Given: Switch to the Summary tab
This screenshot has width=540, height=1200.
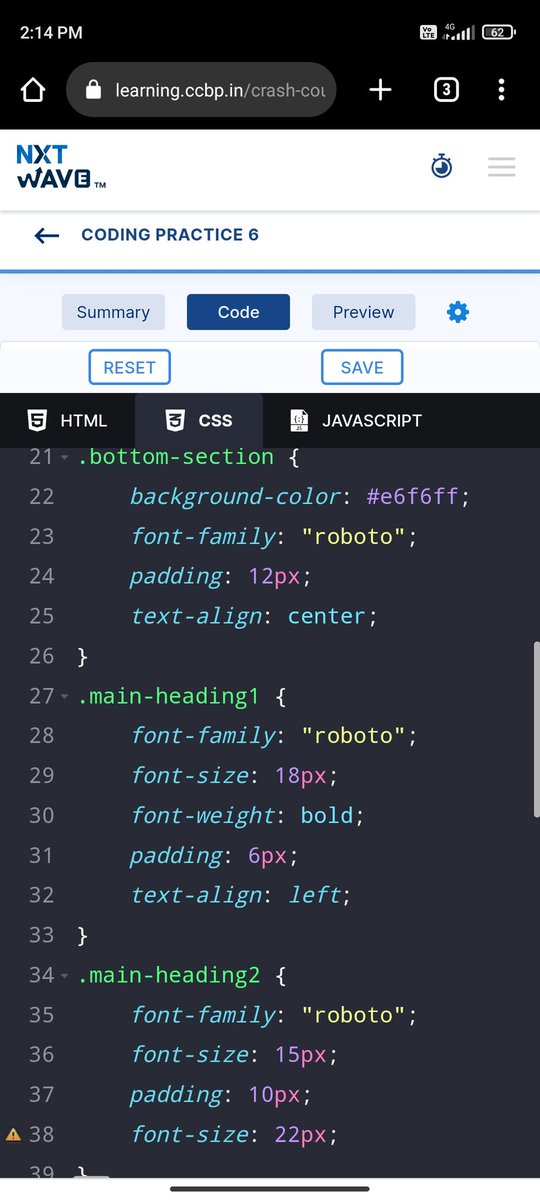Looking at the screenshot, I should tap(113, 312).
